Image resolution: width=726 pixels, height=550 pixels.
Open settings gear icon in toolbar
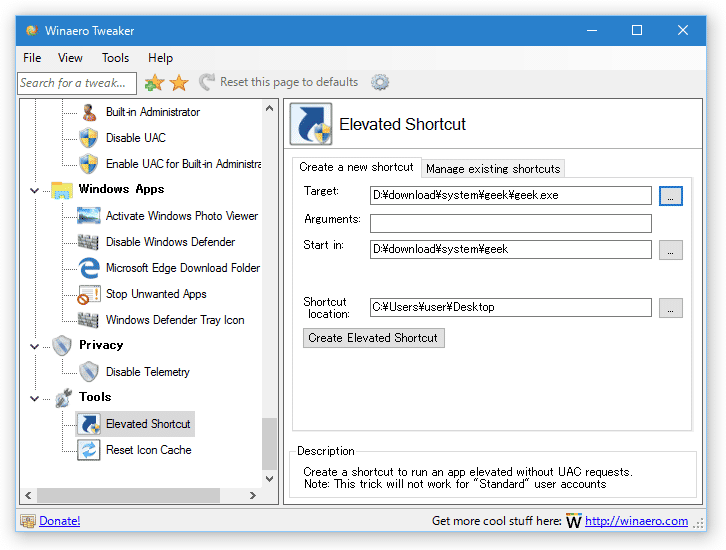(380, 82)
